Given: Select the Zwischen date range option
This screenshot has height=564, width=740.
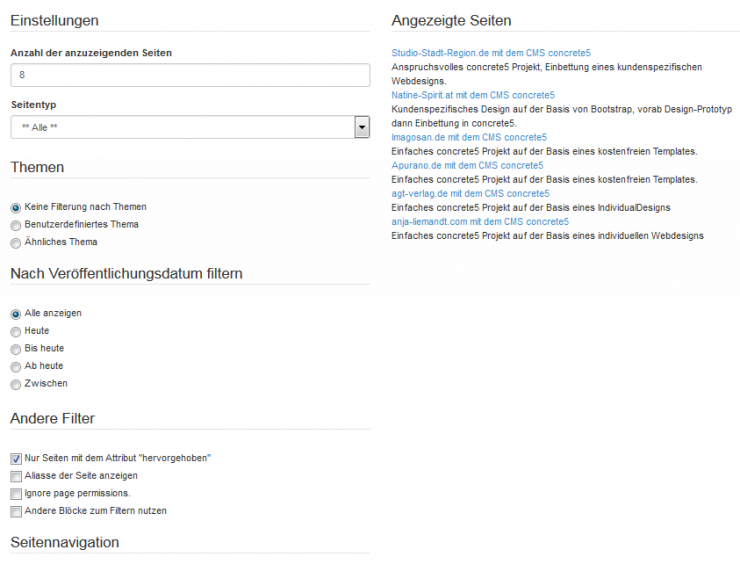Looking at the screenshot, I should [16, 384].
